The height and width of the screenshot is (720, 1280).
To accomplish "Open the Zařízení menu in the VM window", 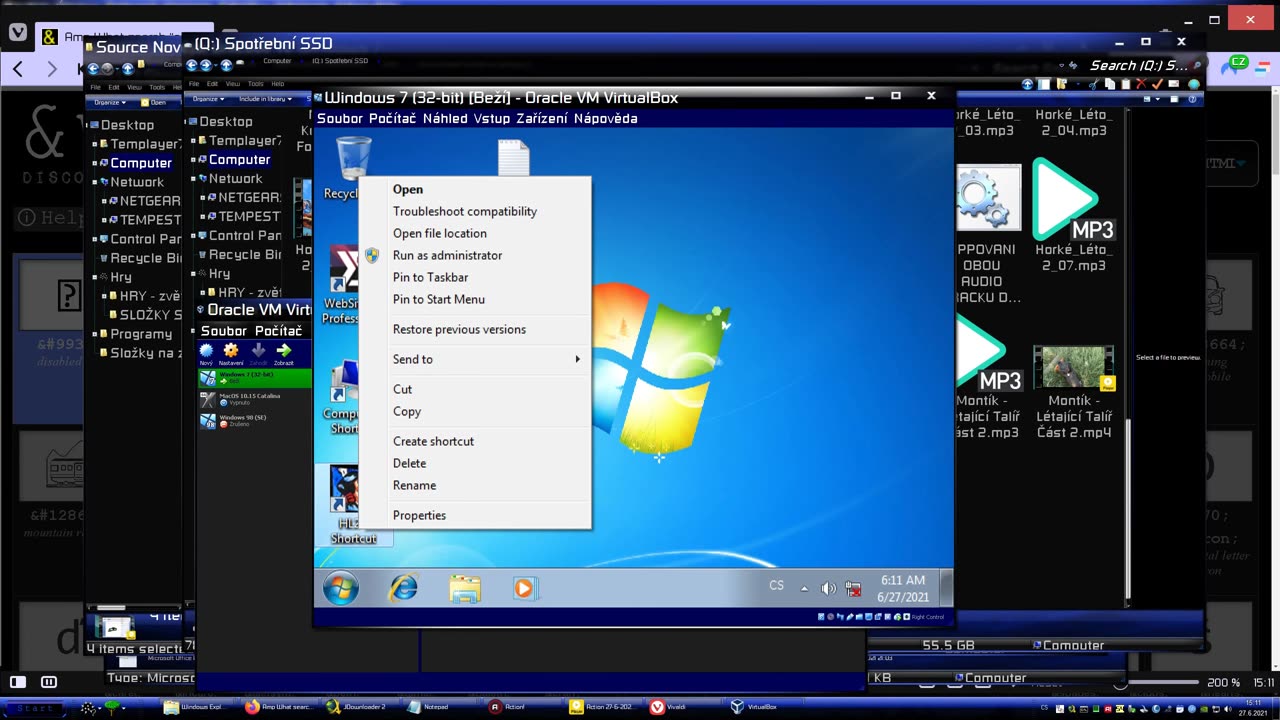I will pos(542,118).
